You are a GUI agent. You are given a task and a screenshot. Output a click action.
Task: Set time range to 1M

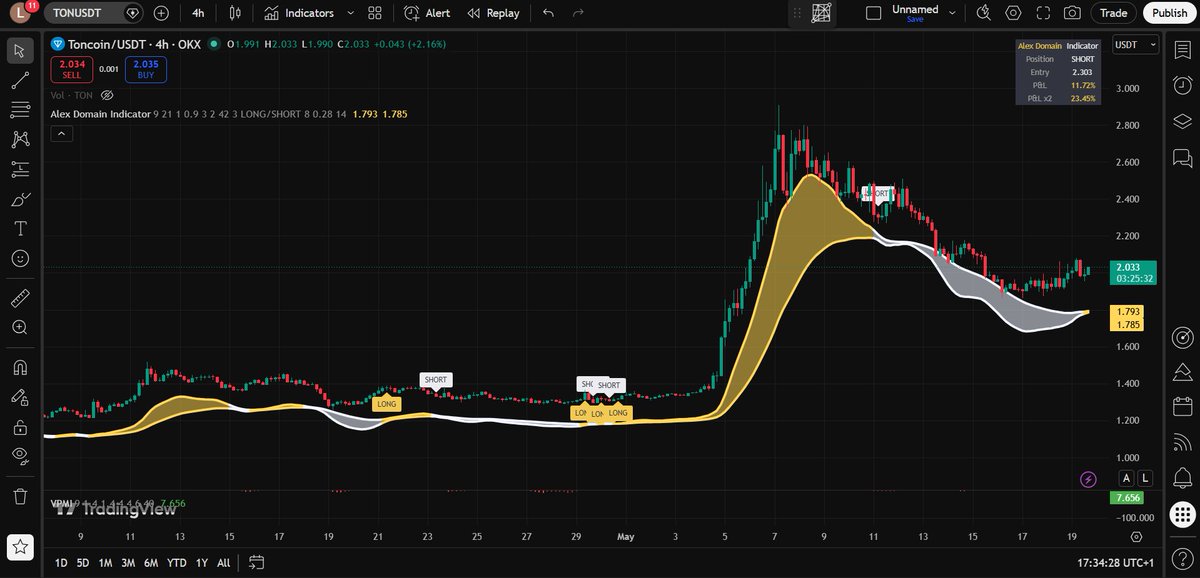pos(105,562)
